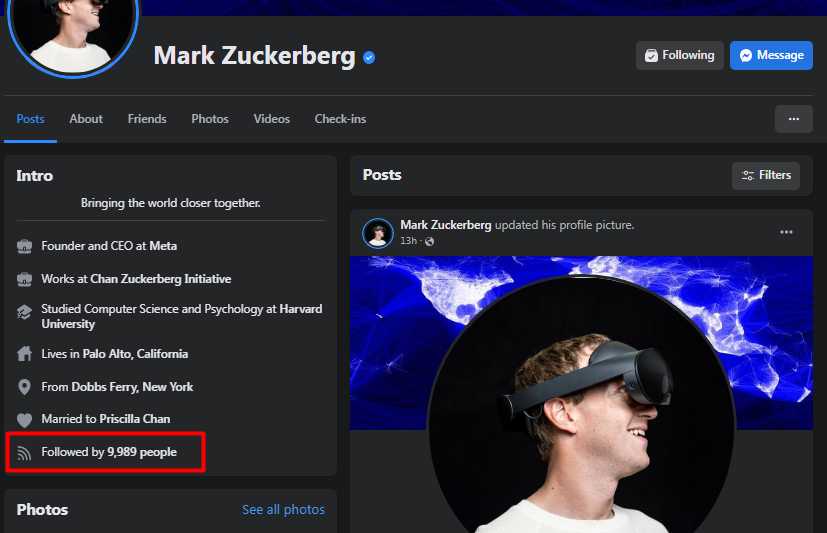
Task: Open the See all photos link
Action: tap(283, 510)
